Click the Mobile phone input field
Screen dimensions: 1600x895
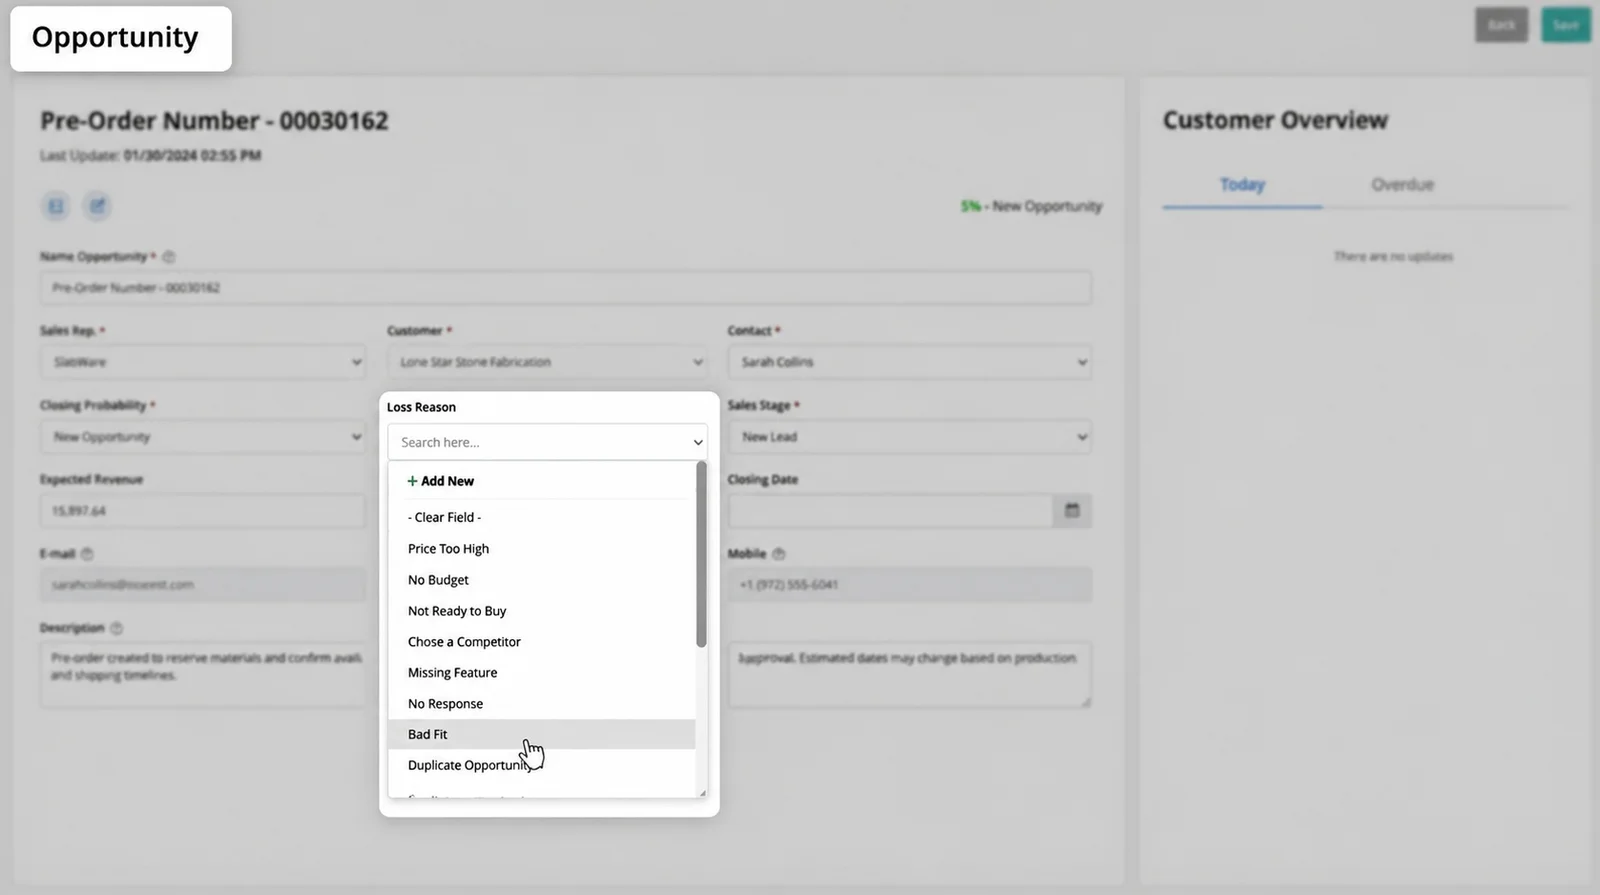(x=910, y=585)
